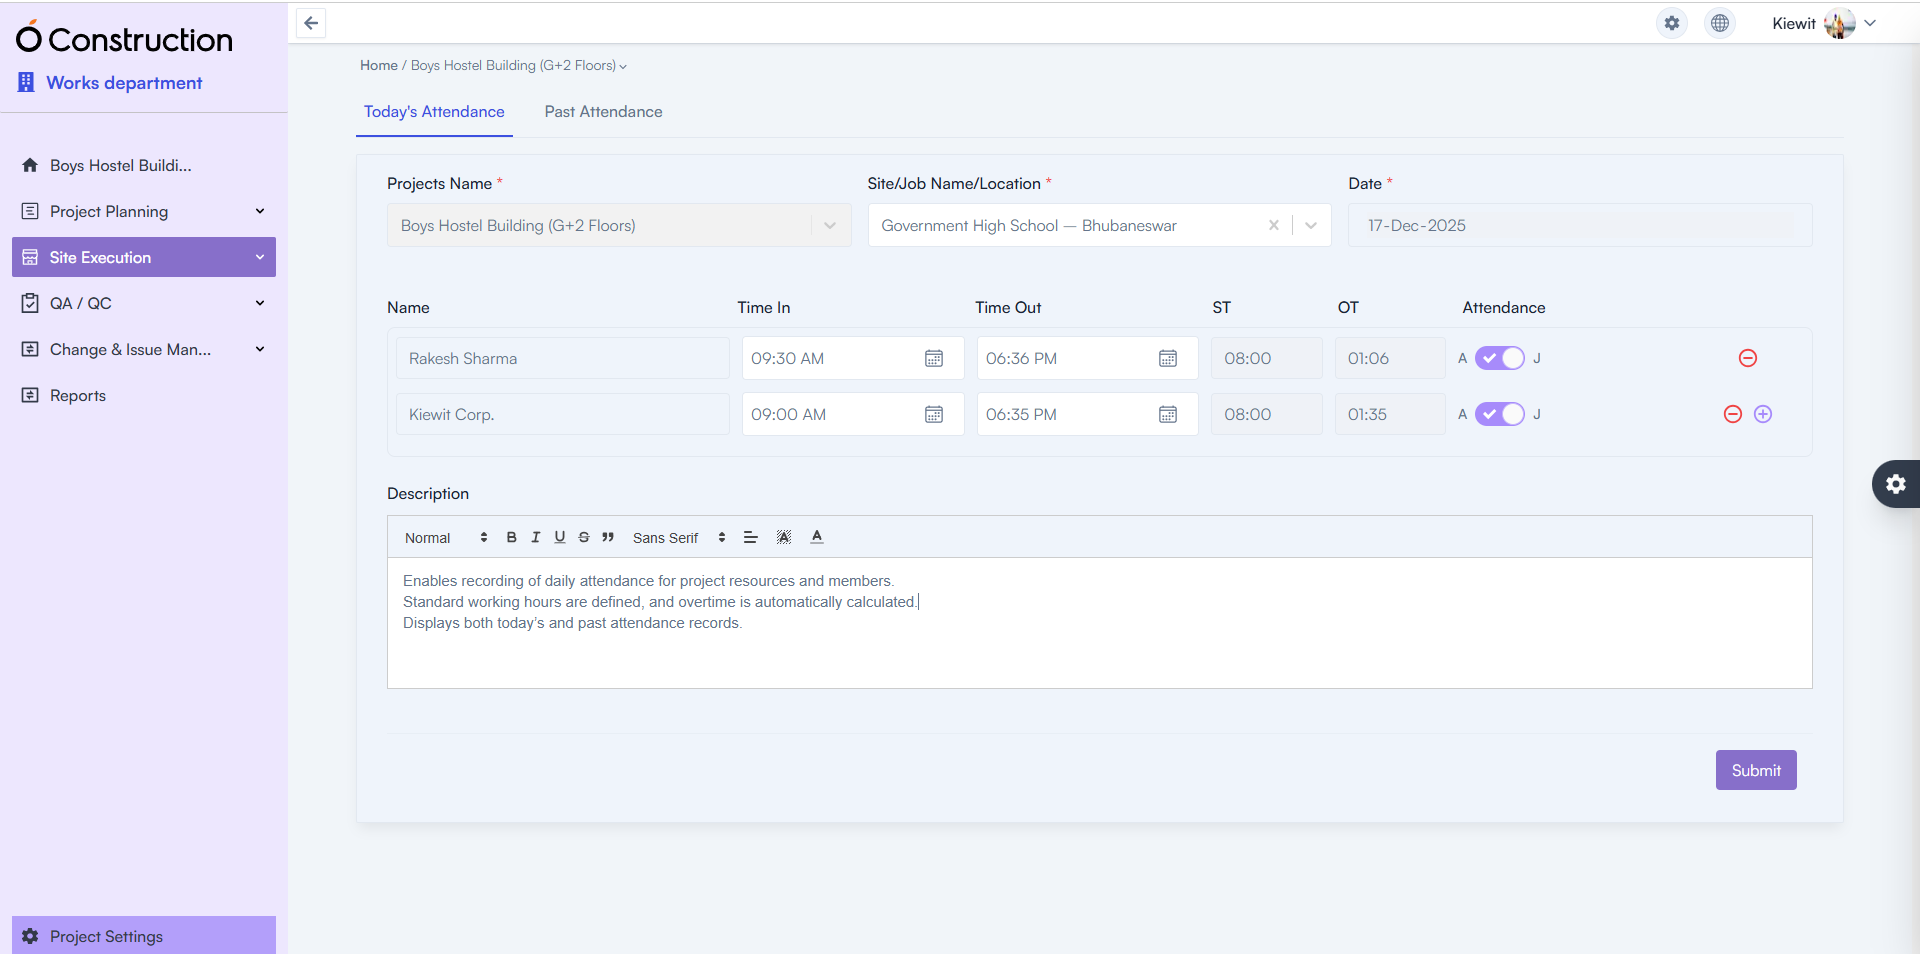
Task: Click the back arrow button in header
Action: pos(311,23)
